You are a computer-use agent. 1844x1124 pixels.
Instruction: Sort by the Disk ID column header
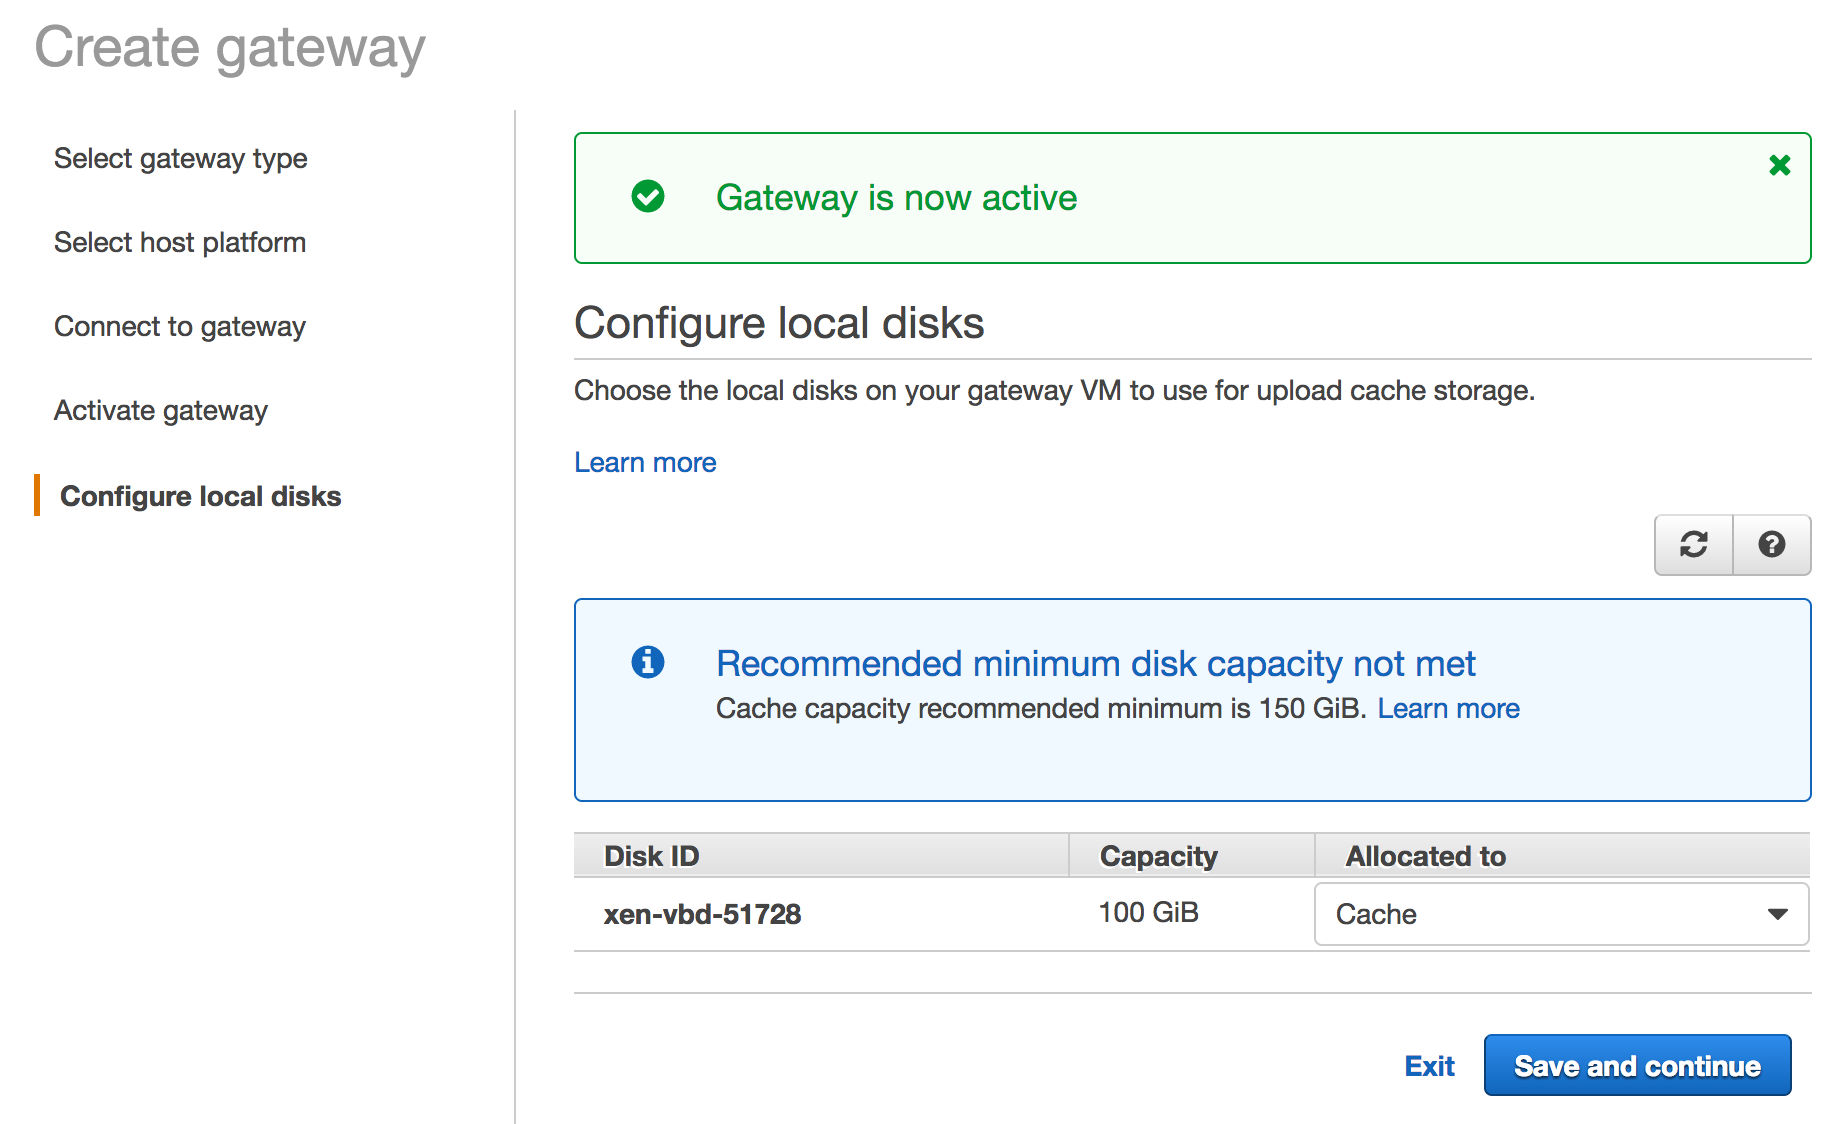(x=652, y=856)
